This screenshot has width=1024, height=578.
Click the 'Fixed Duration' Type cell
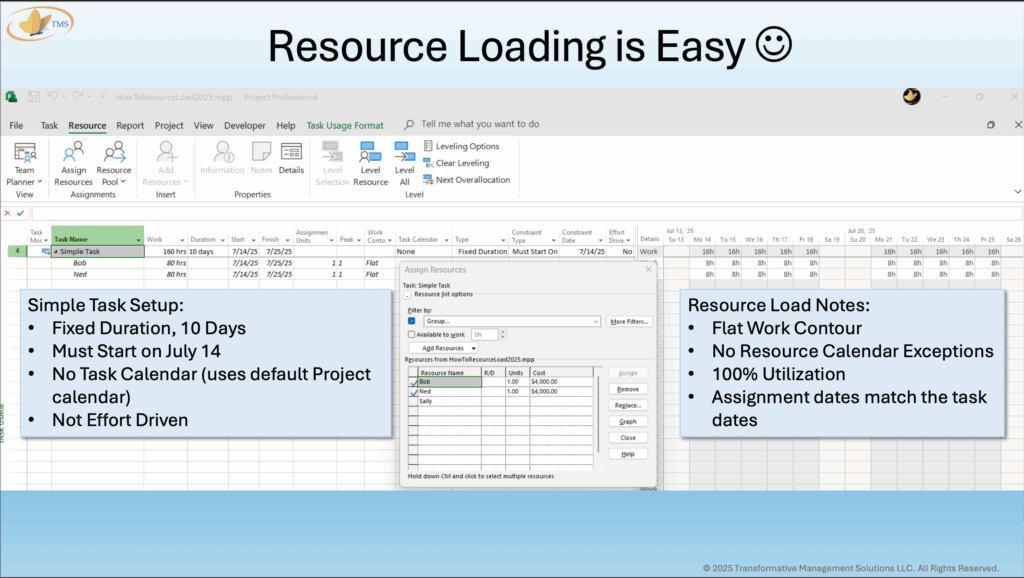click(x=481, y=251)
